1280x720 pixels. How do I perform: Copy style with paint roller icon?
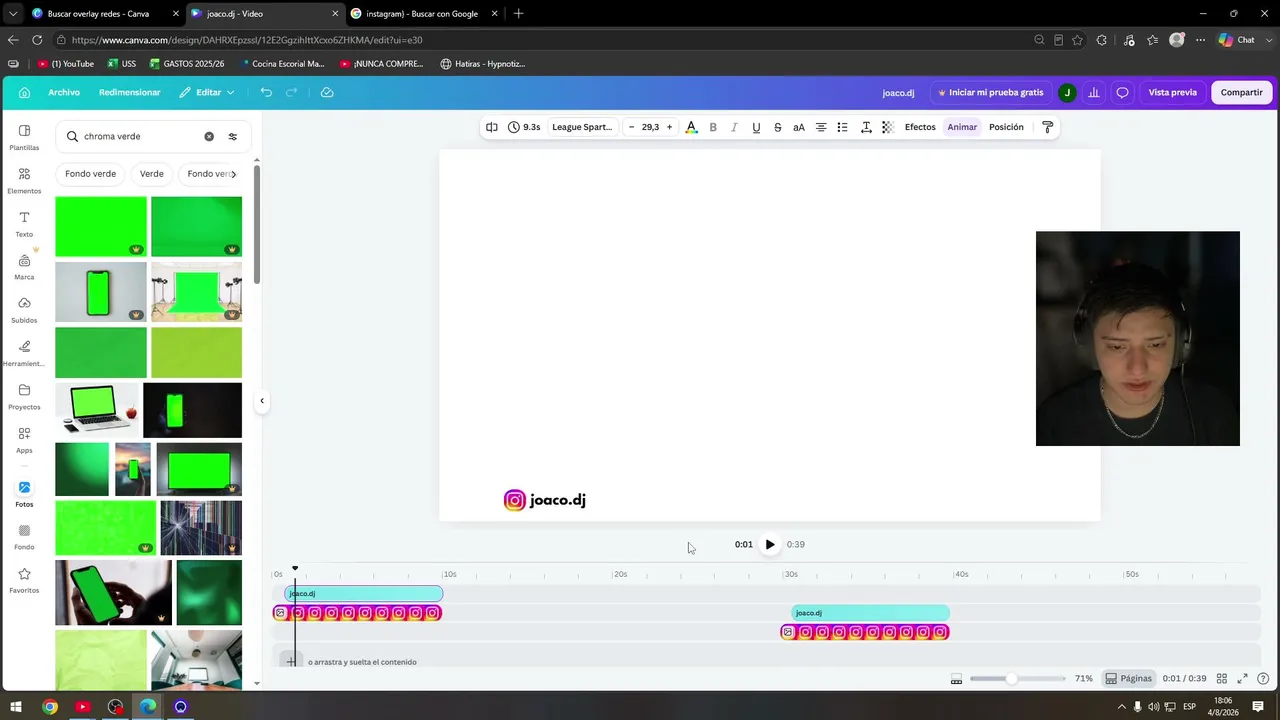point(1047,127)
